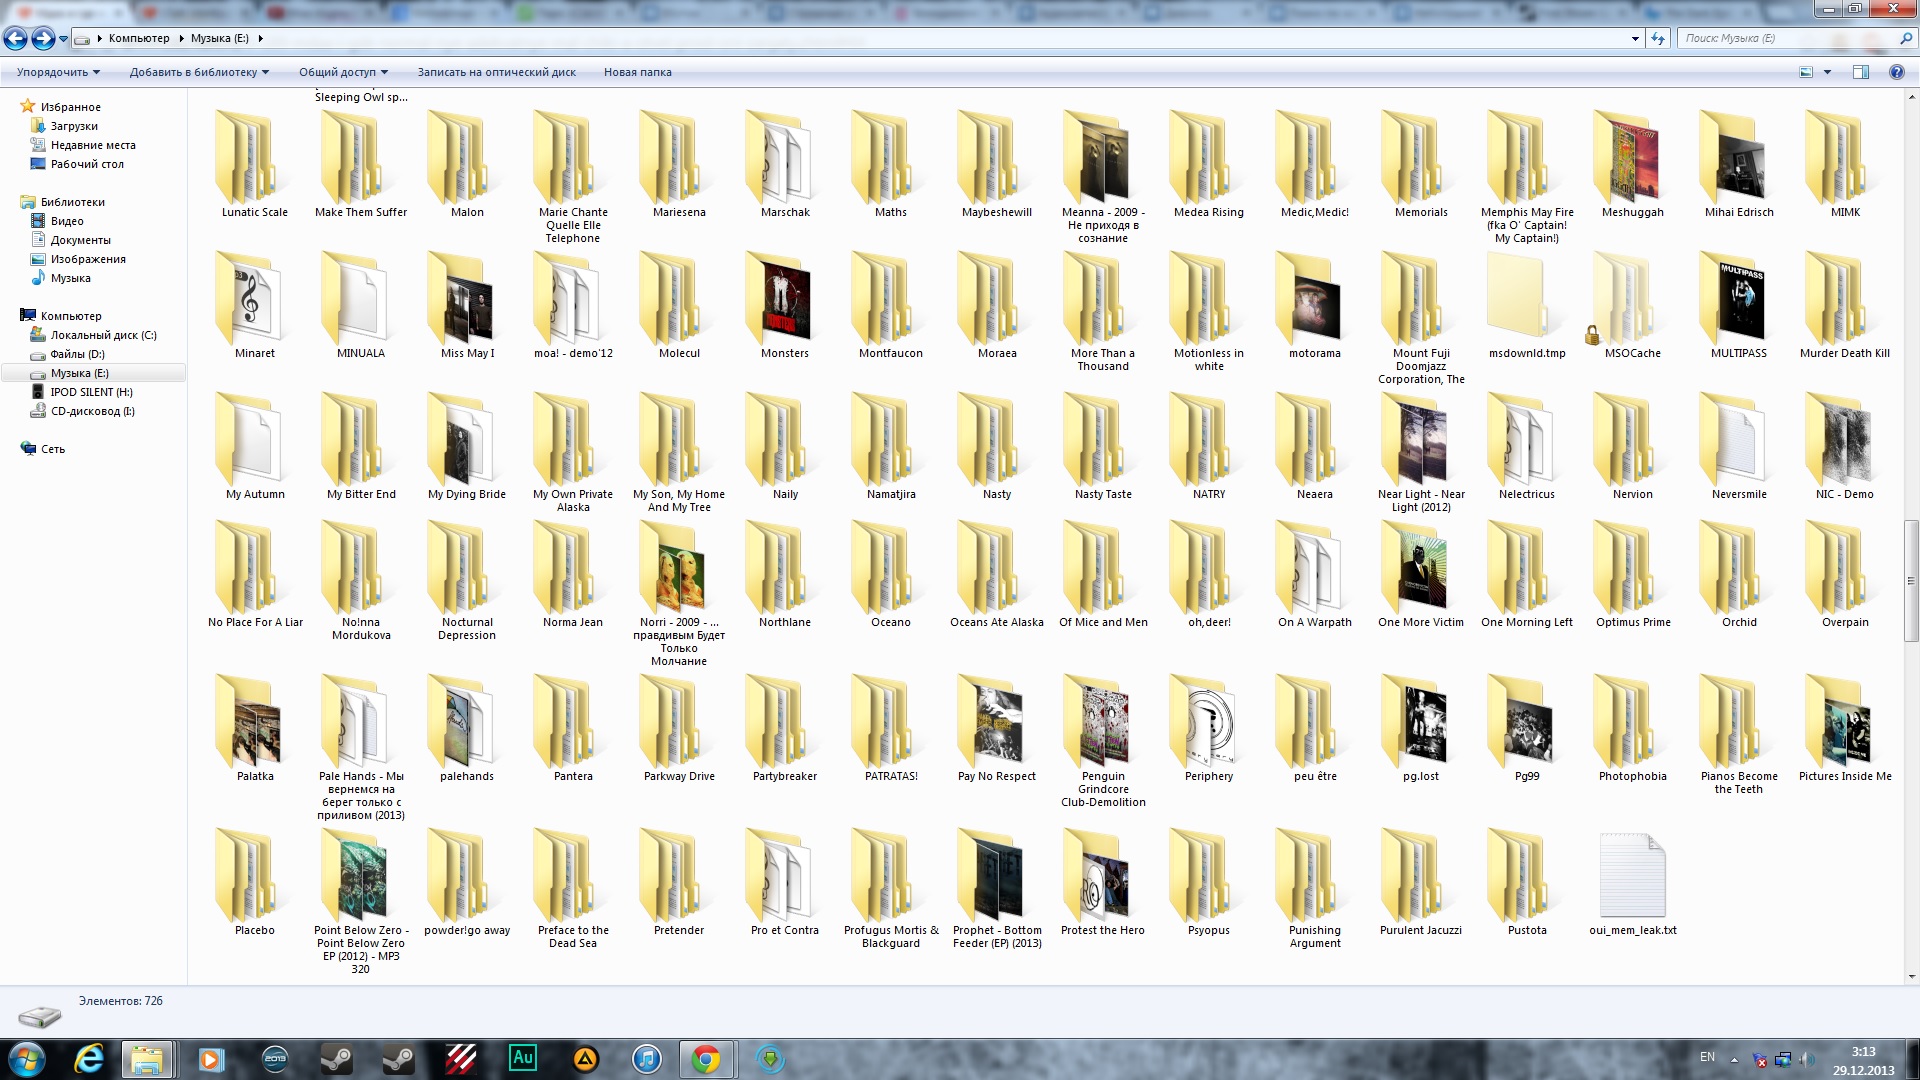
Task: Open the change view options arrow
Action: click(x=1827, y=72)
